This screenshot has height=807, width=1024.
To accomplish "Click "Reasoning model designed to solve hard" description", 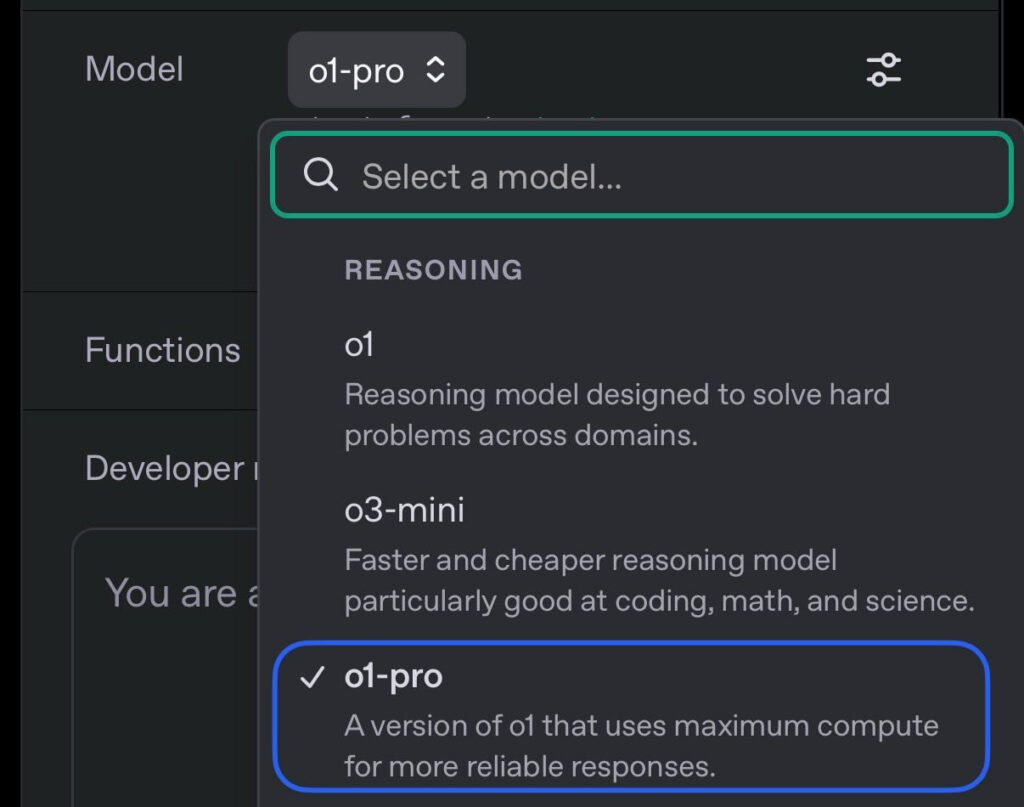I will (x=616, y=394).
